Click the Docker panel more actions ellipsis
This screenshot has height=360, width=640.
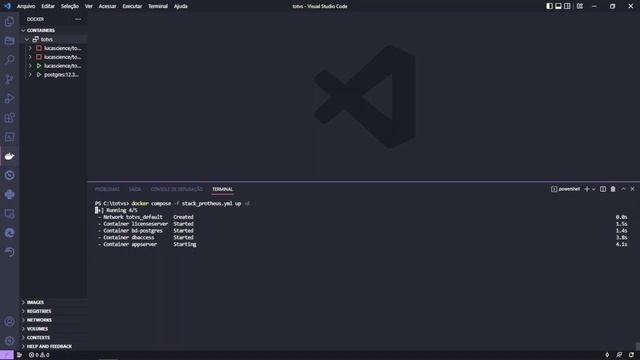(78, 19)
